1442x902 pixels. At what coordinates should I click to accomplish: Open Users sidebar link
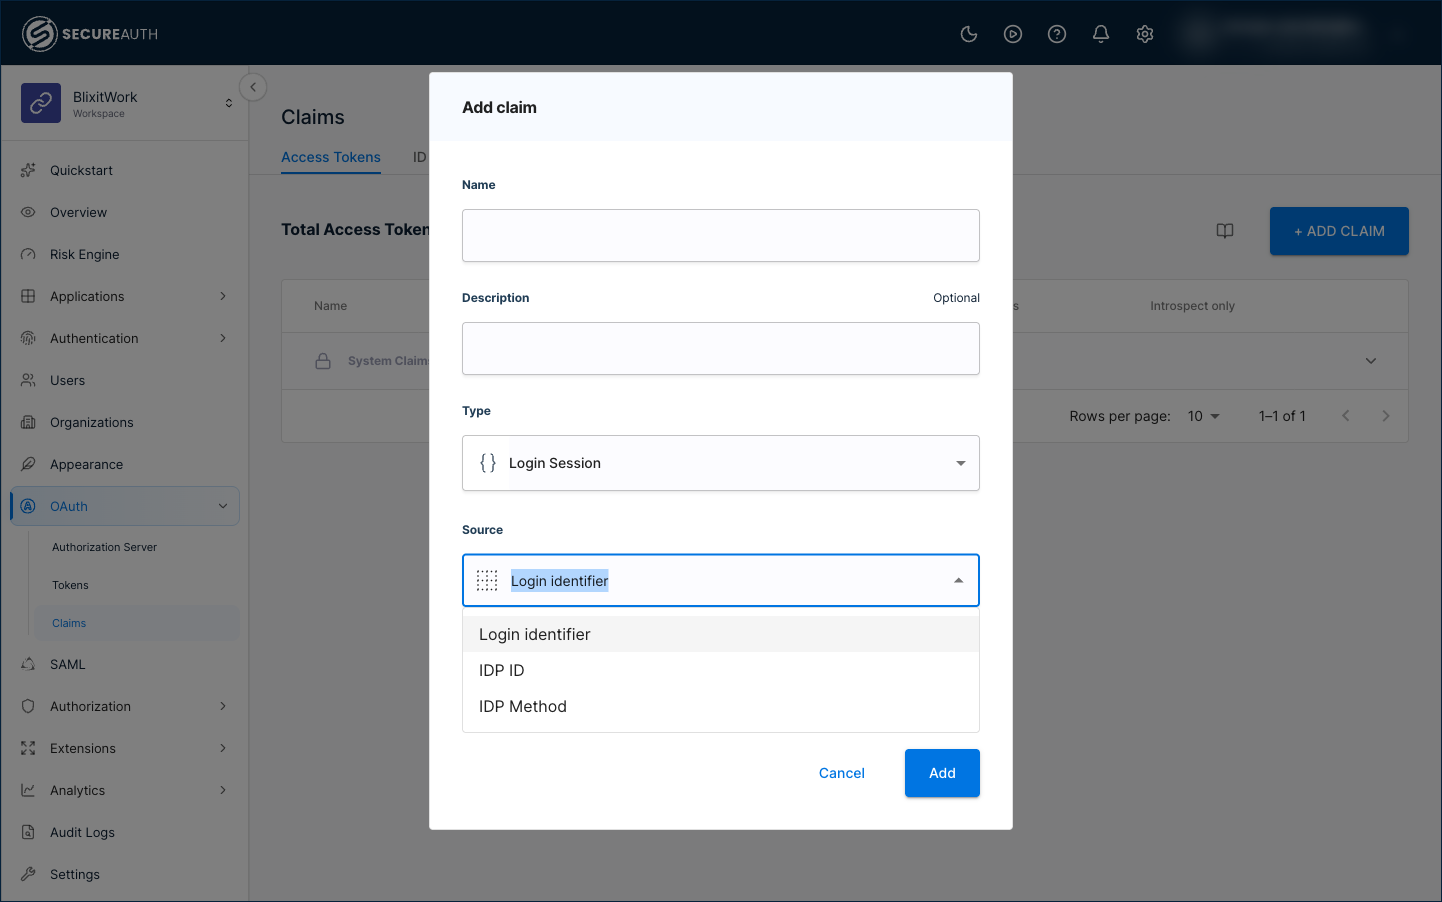67,380
